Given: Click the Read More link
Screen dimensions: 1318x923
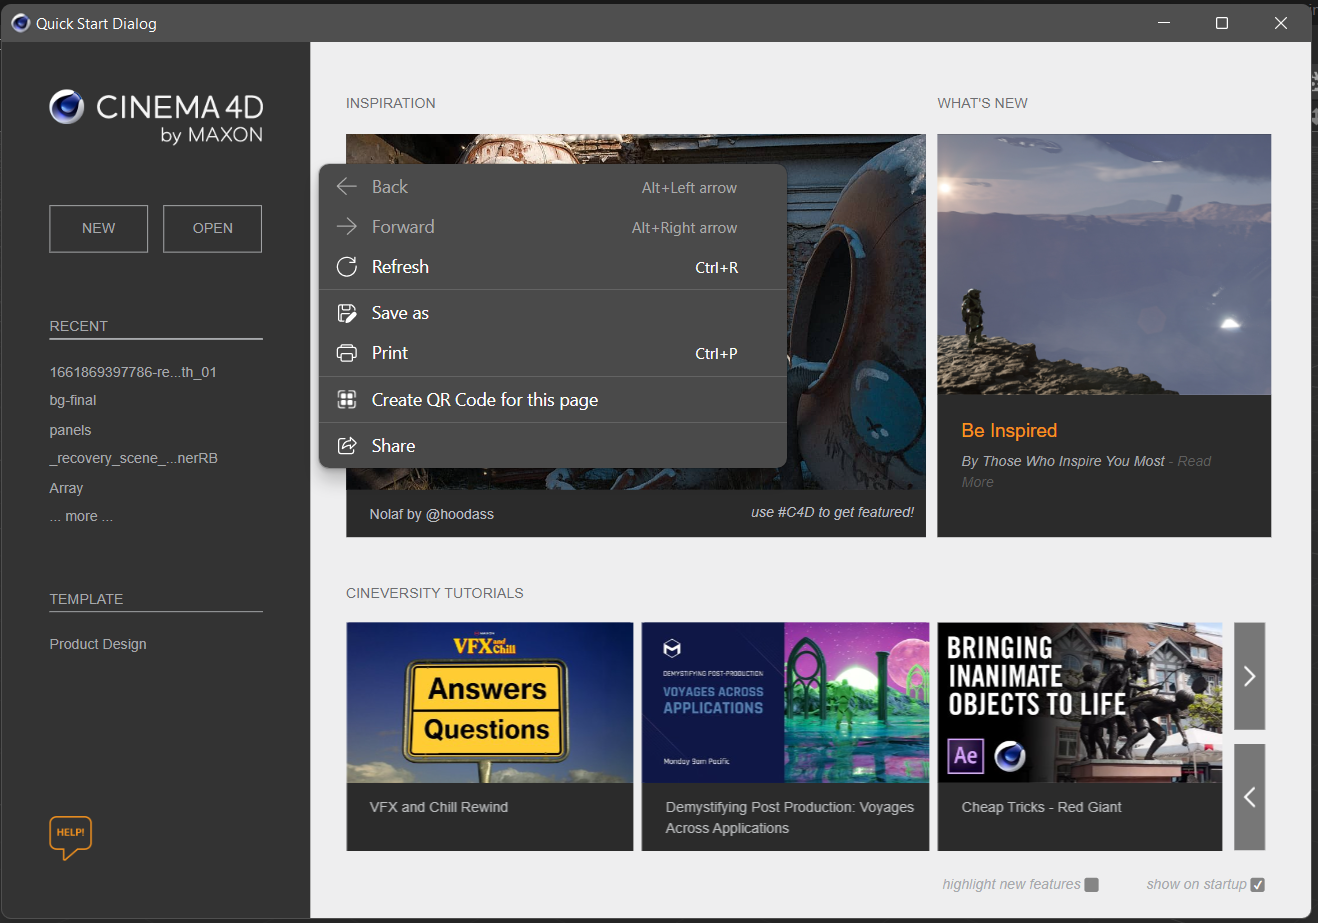Looking at the screenshot, I should pyautogui.click(x=1086, y=471).
